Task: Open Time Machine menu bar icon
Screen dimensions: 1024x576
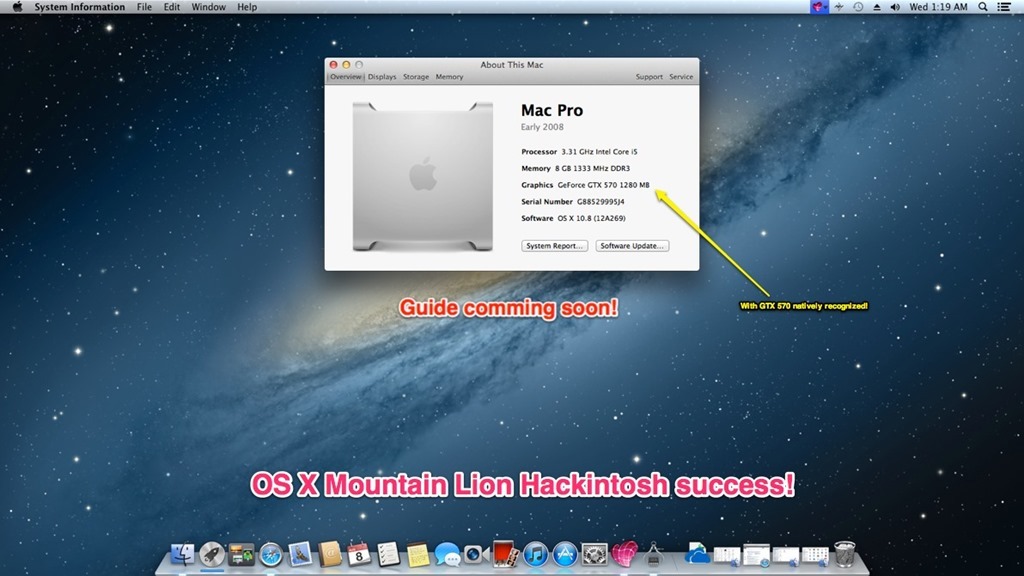Action: coord(858,7)
